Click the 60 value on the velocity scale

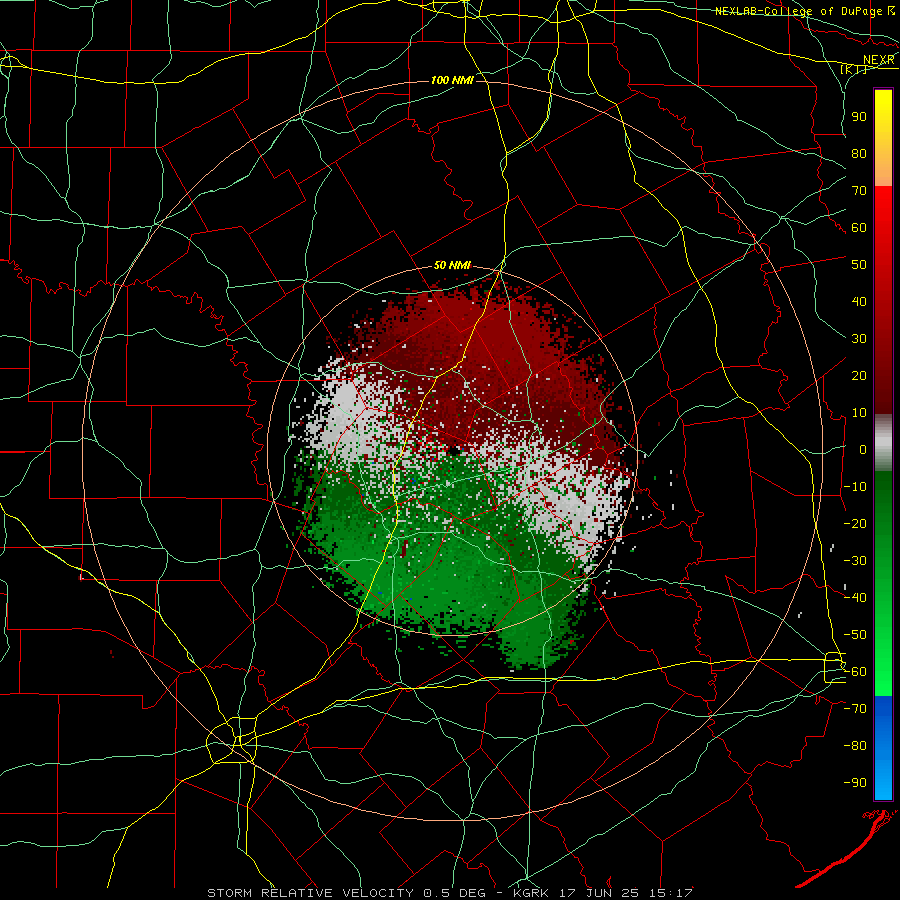click(x=859, y=228)
